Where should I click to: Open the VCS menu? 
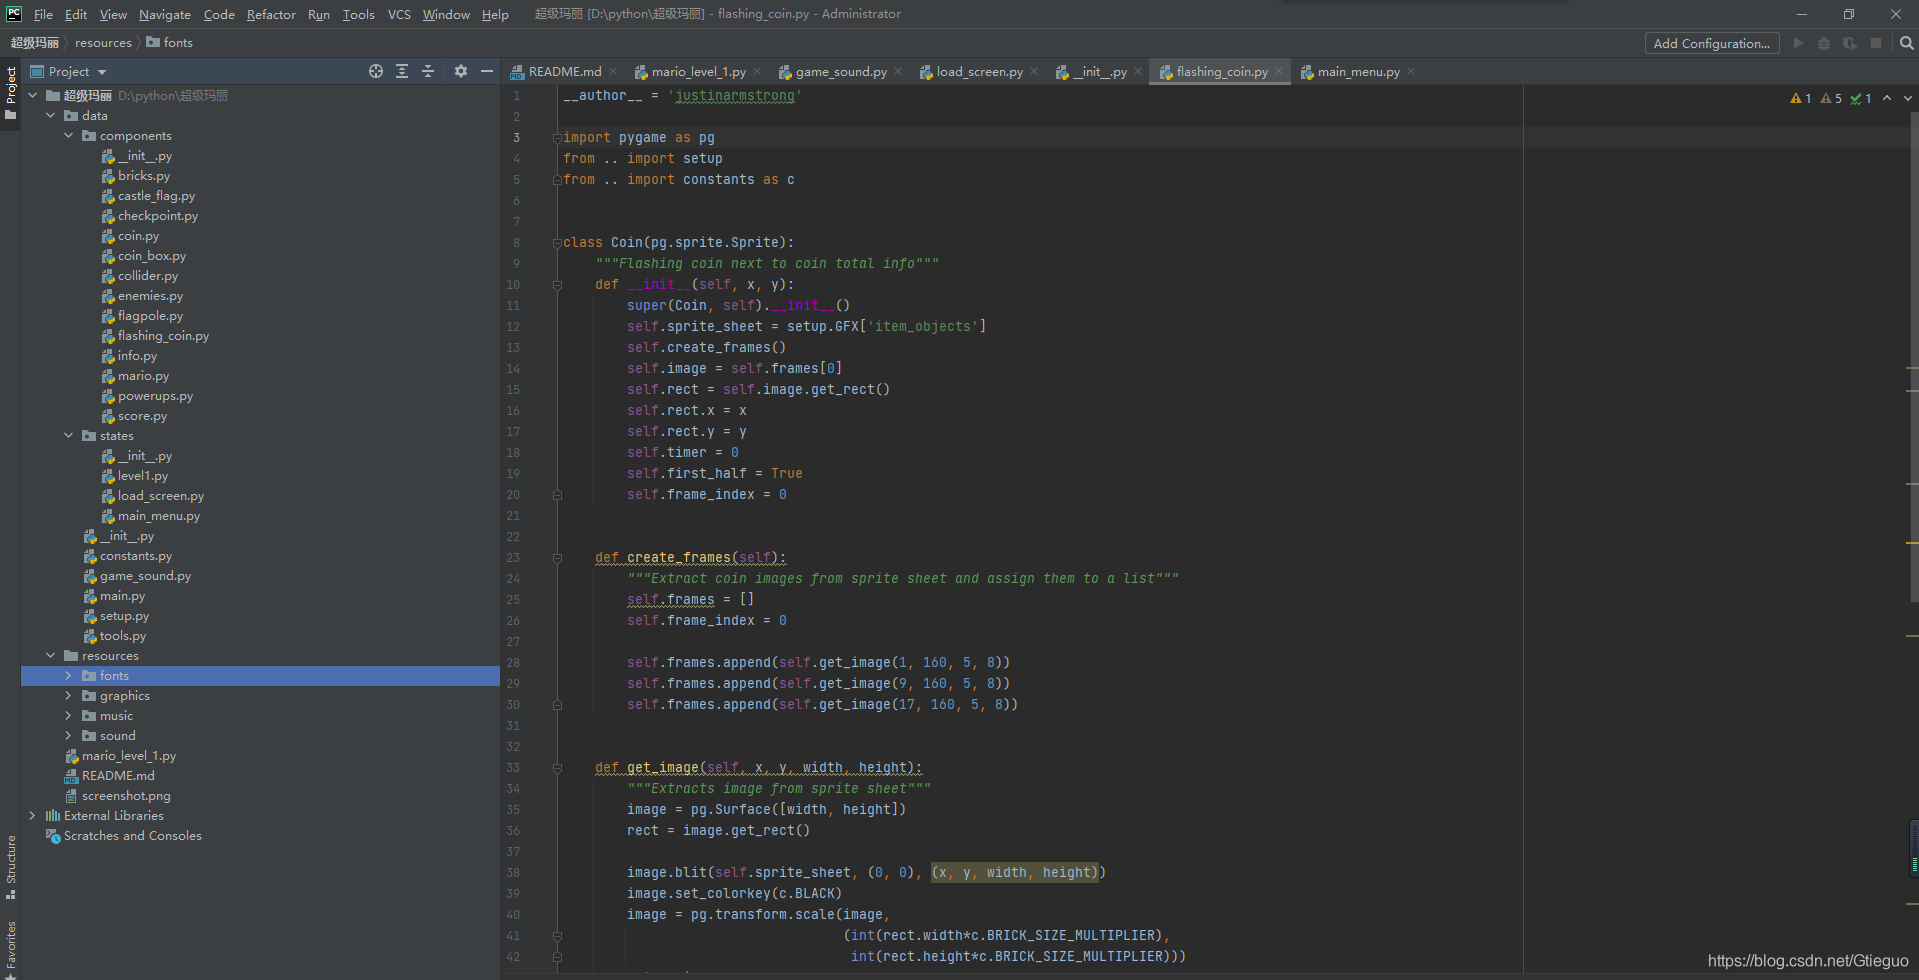click(x=399, y=14)
